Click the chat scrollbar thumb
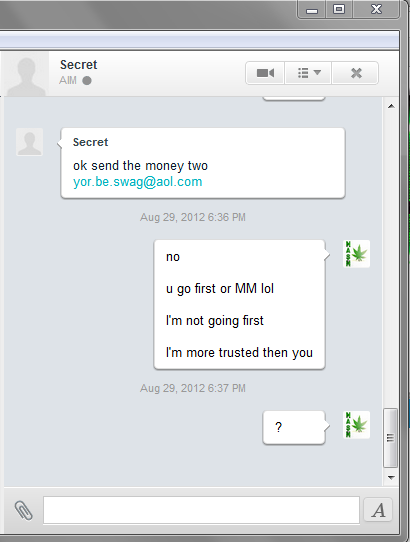The height and width of the screenshot is (542, 410). coord(390,438)
